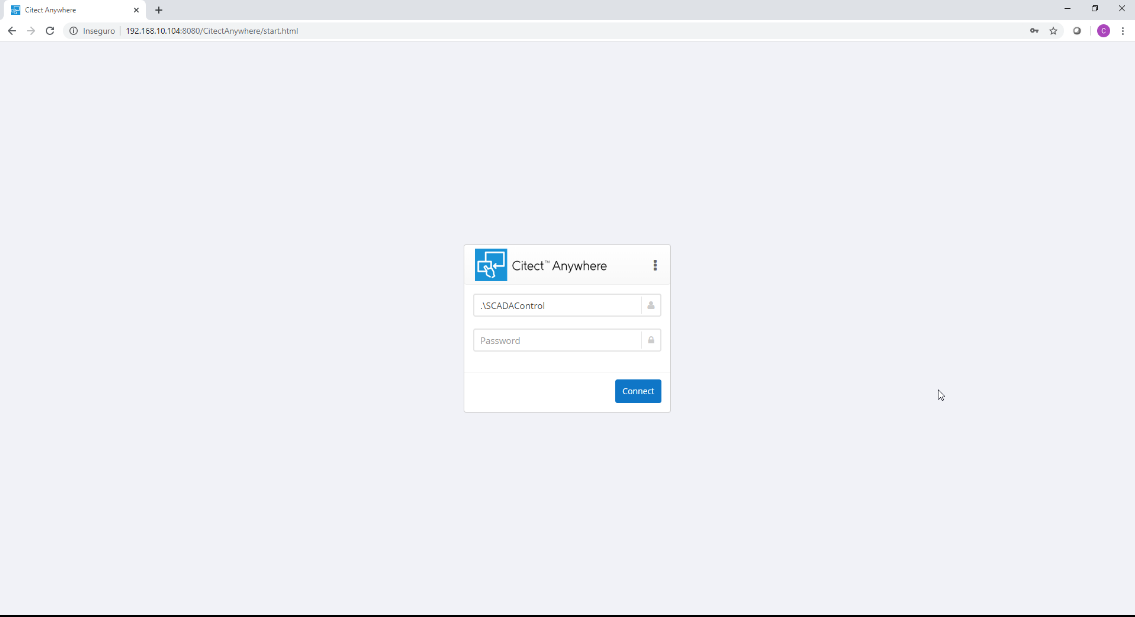Click the user icon beside username field
This screenshot has width=1135, height=617.
pyautogui.click(x=651, y=306)
